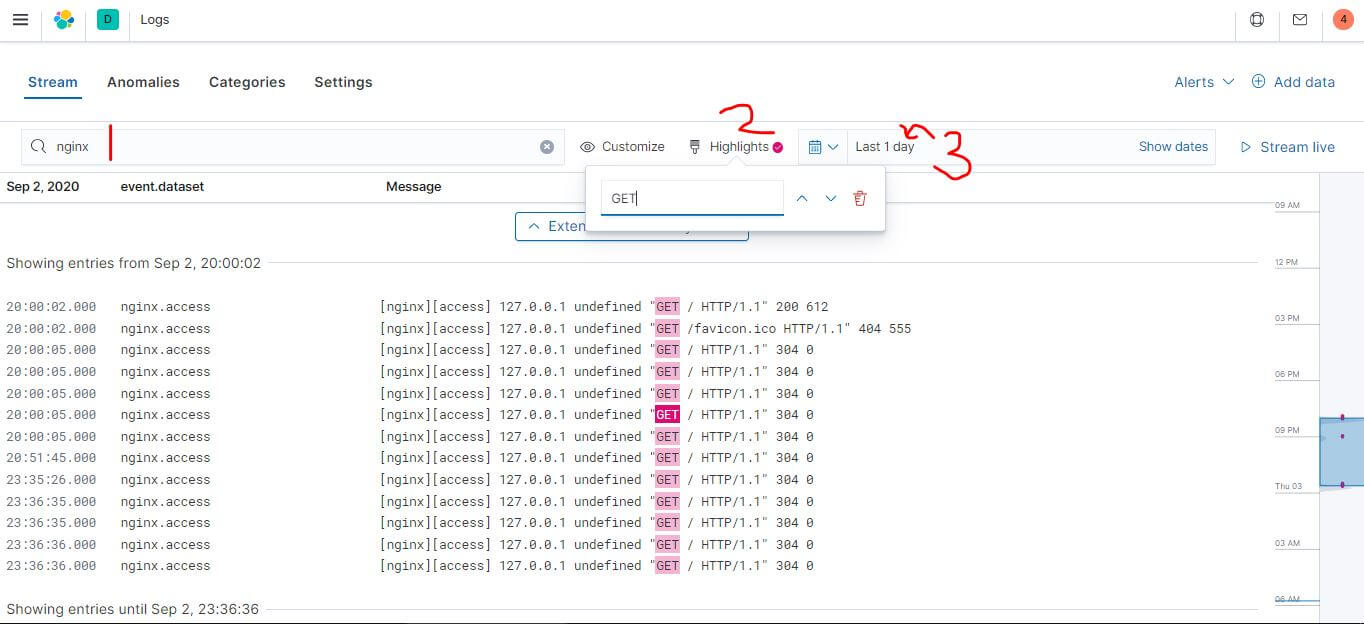Switch to the Anomalies tab
This screenshot has width=1364, height=624.
click(143, 82)
